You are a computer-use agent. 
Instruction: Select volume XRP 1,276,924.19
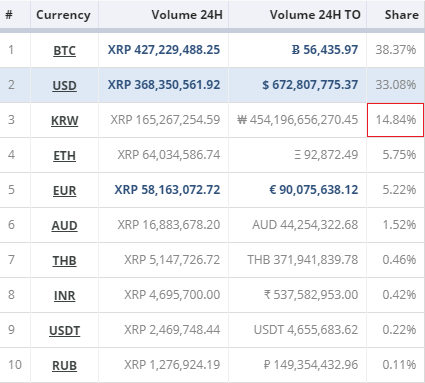172,365
